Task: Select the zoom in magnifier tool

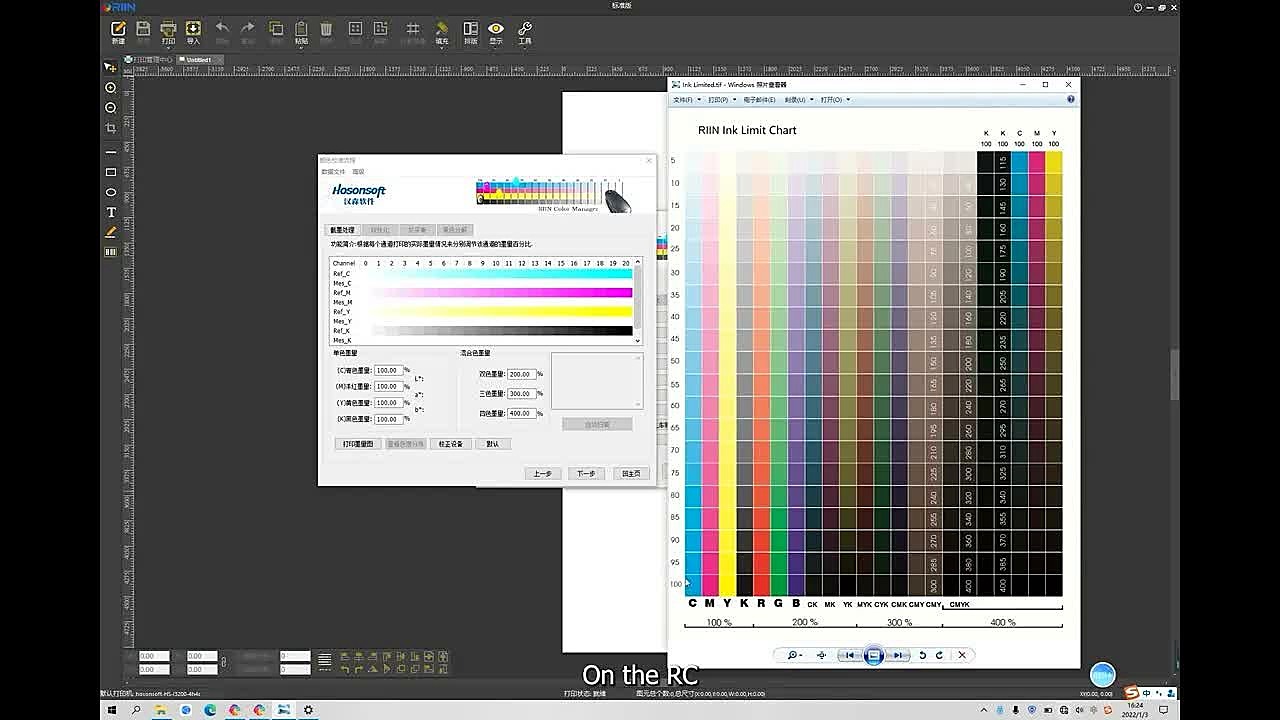Action: coord(111,88)
